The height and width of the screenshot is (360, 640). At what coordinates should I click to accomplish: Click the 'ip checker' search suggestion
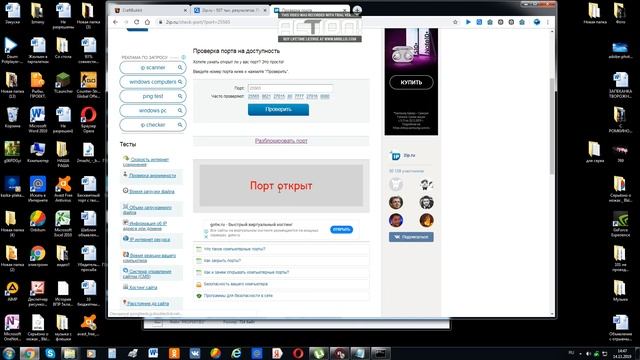[153, 124]
